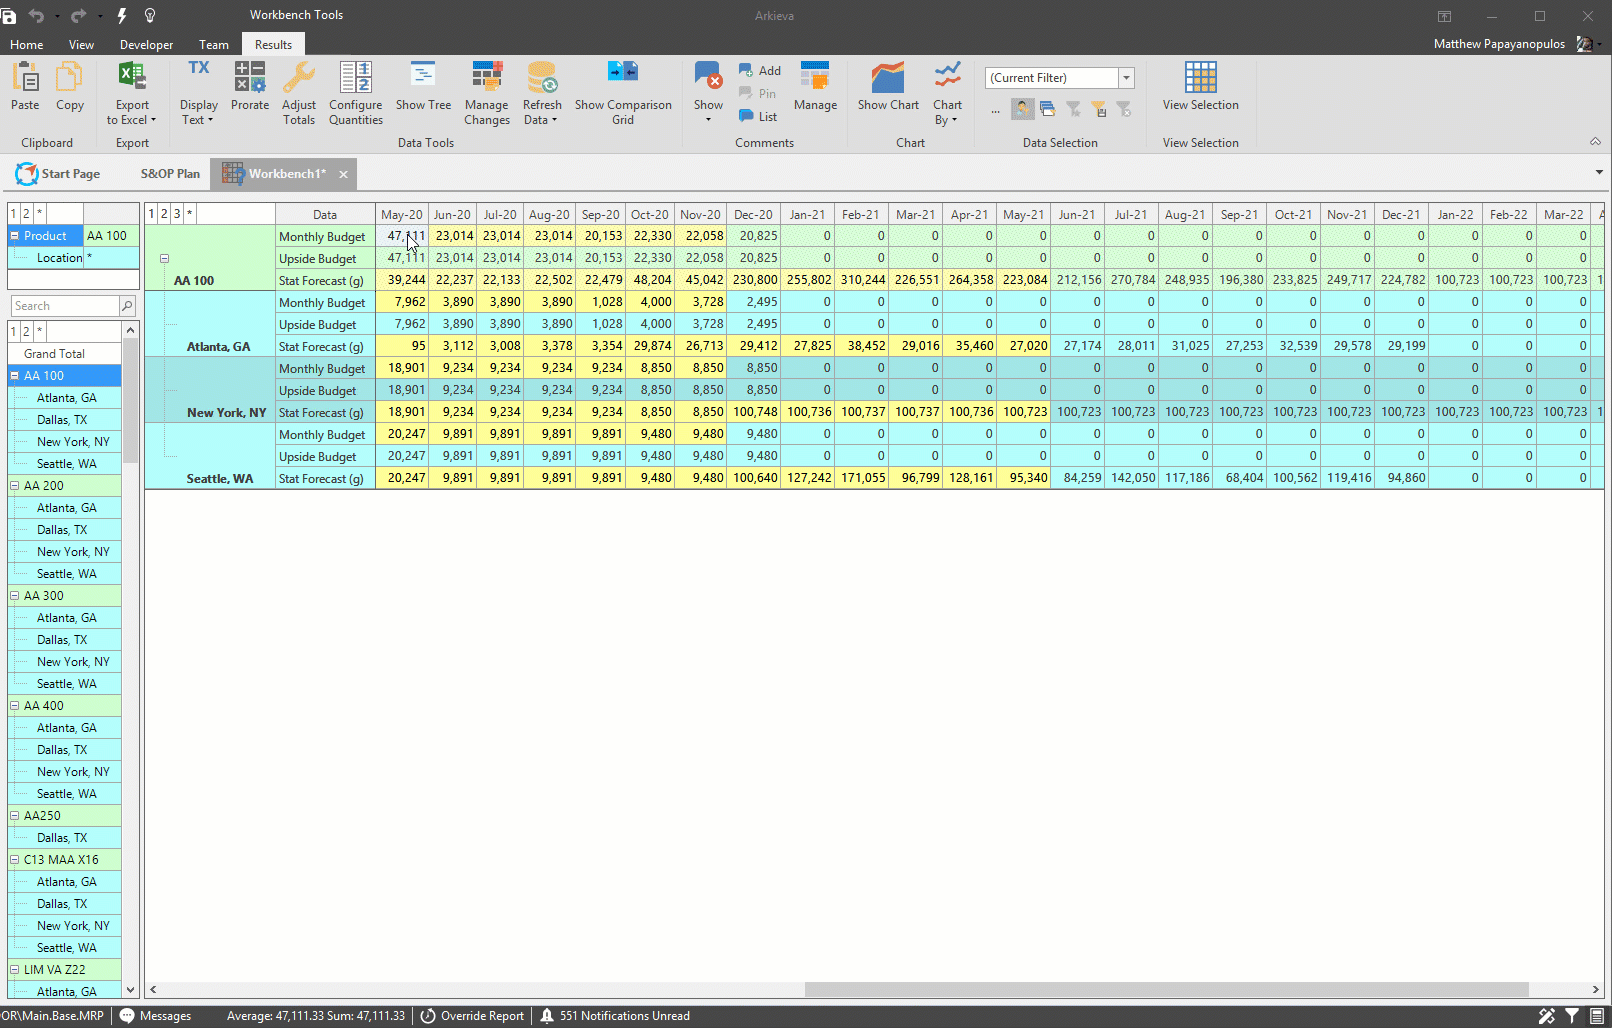This screenshot has height=1028, width=1612.
Task: Open the document tabs list dropdown arrow
Action: (x=1599, y=172)
